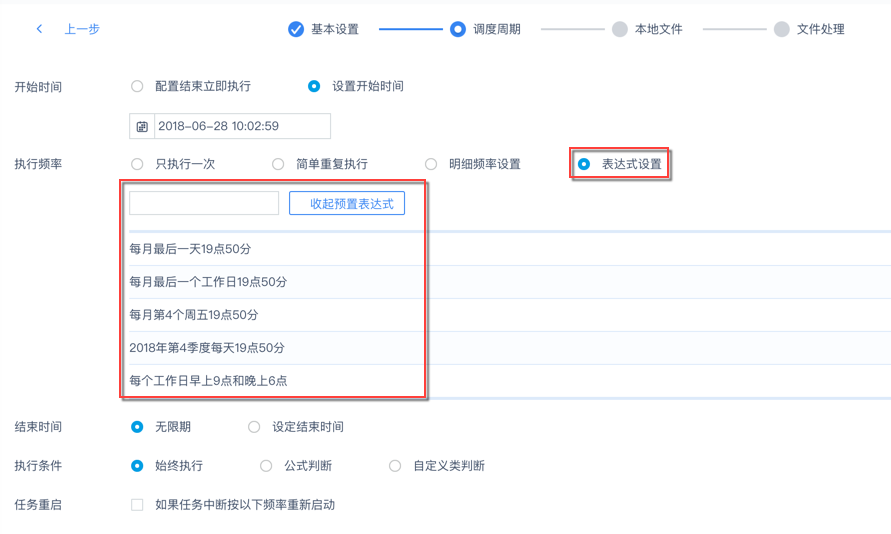
Task: Enable 如果任务中断按以下频率重新启动 checkbox
Action: coord(138,505)
